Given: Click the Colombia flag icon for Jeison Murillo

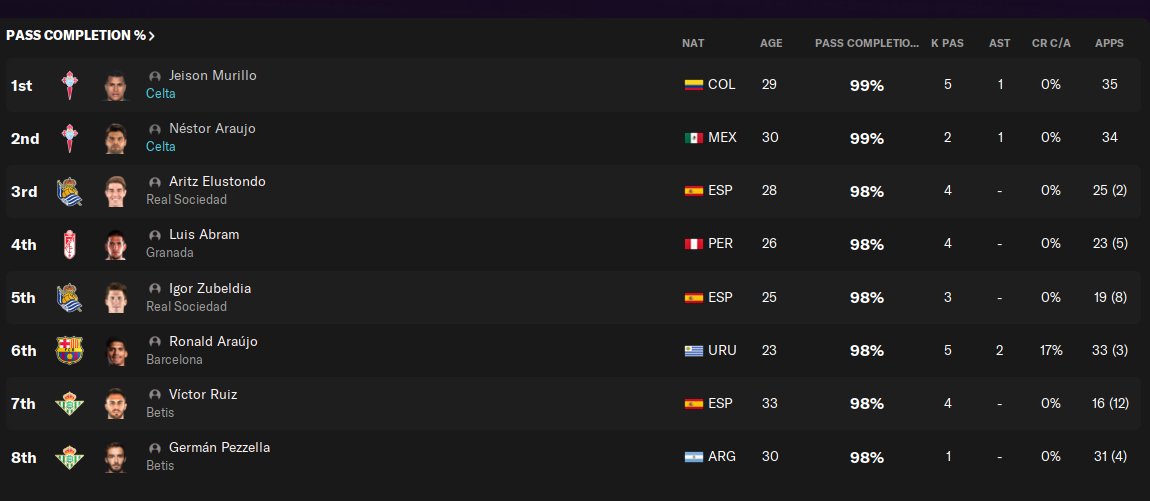Looking at the screenshot, I should 693,85.
